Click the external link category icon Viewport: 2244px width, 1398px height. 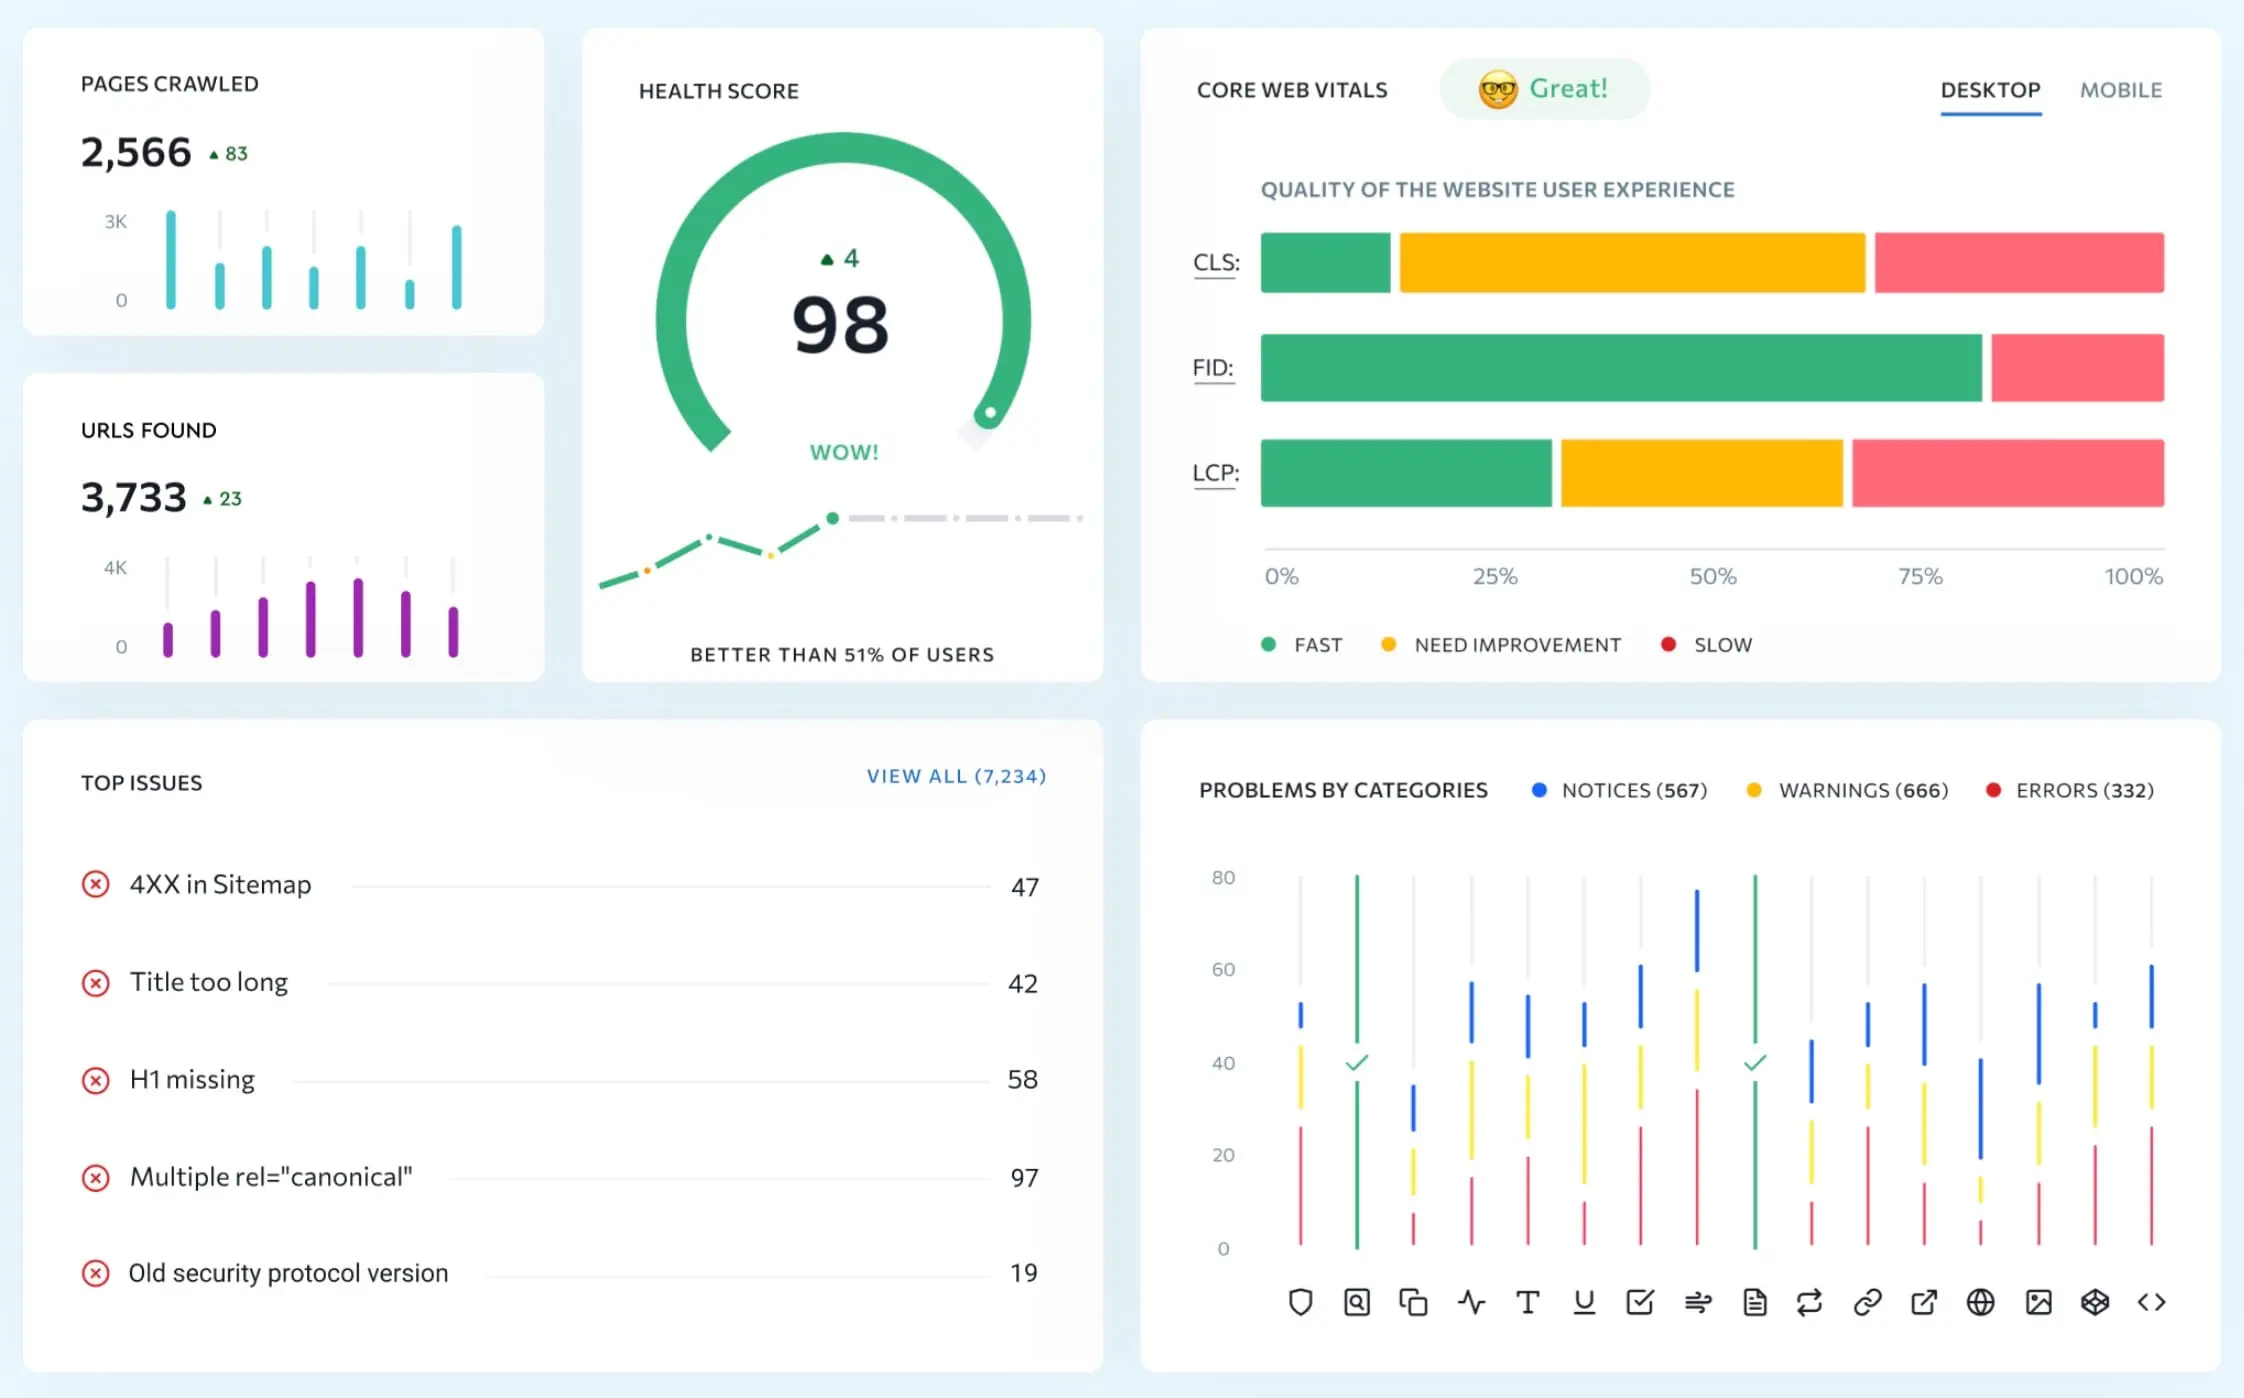1923,1302
